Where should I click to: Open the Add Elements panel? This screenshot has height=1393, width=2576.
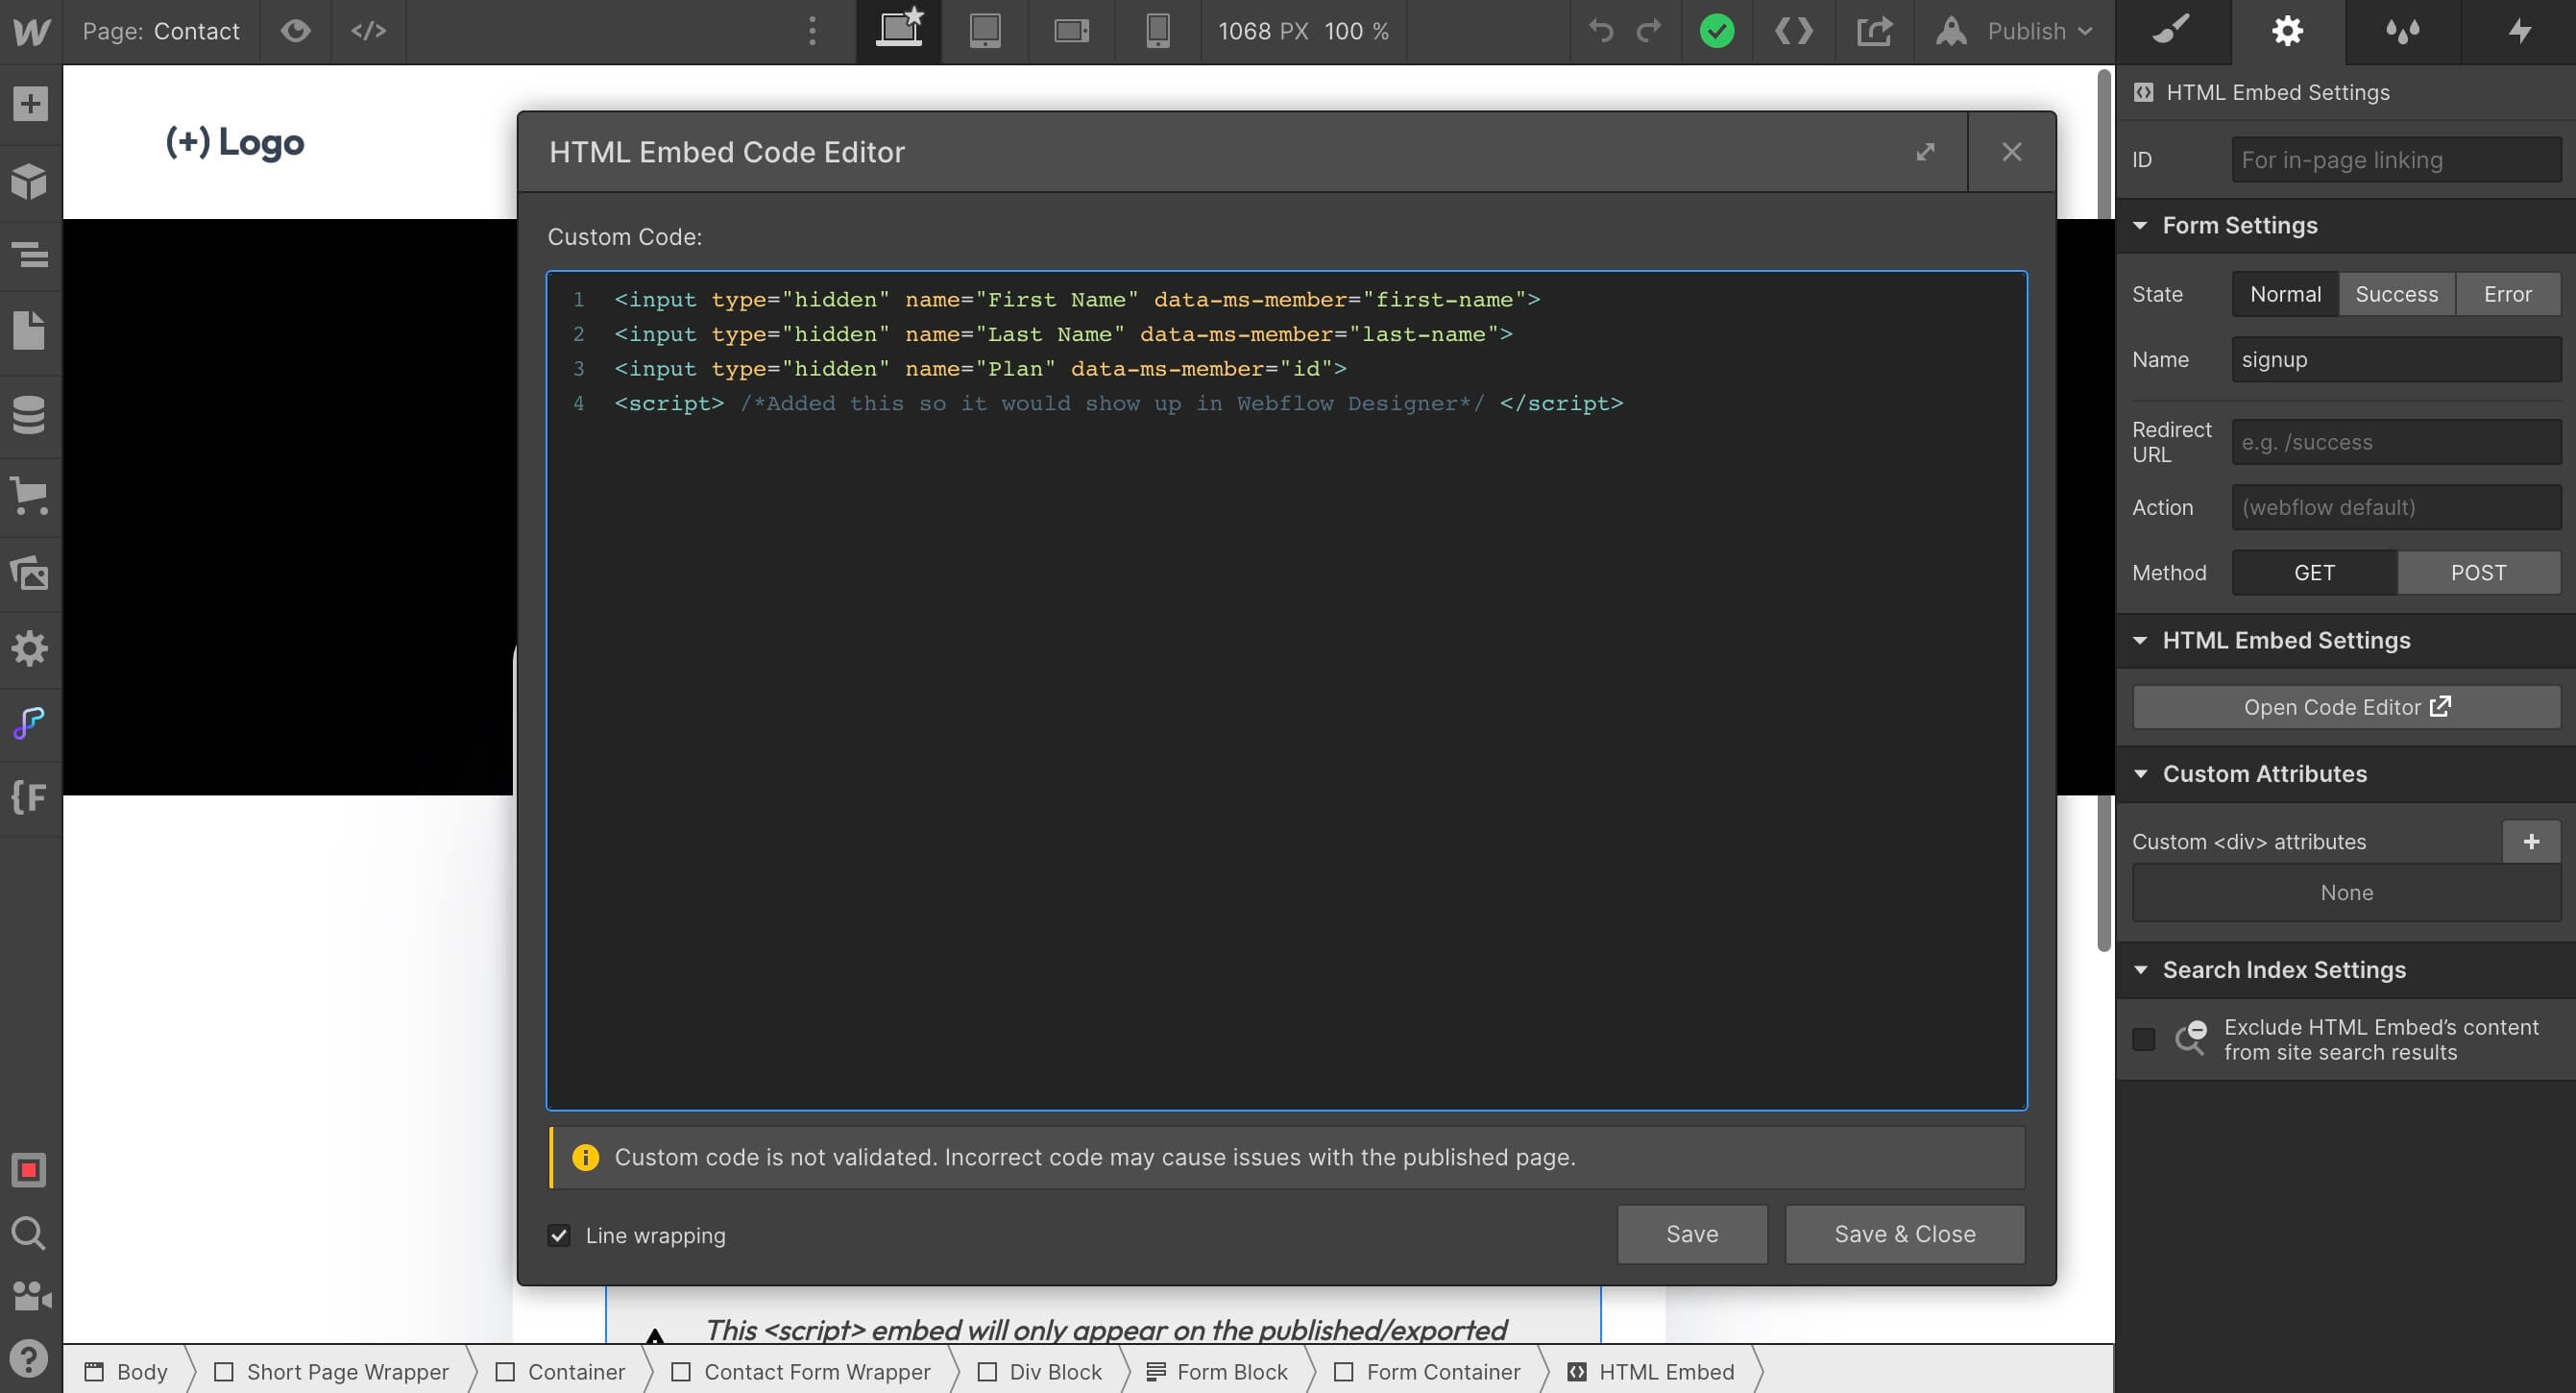[30, 103]
